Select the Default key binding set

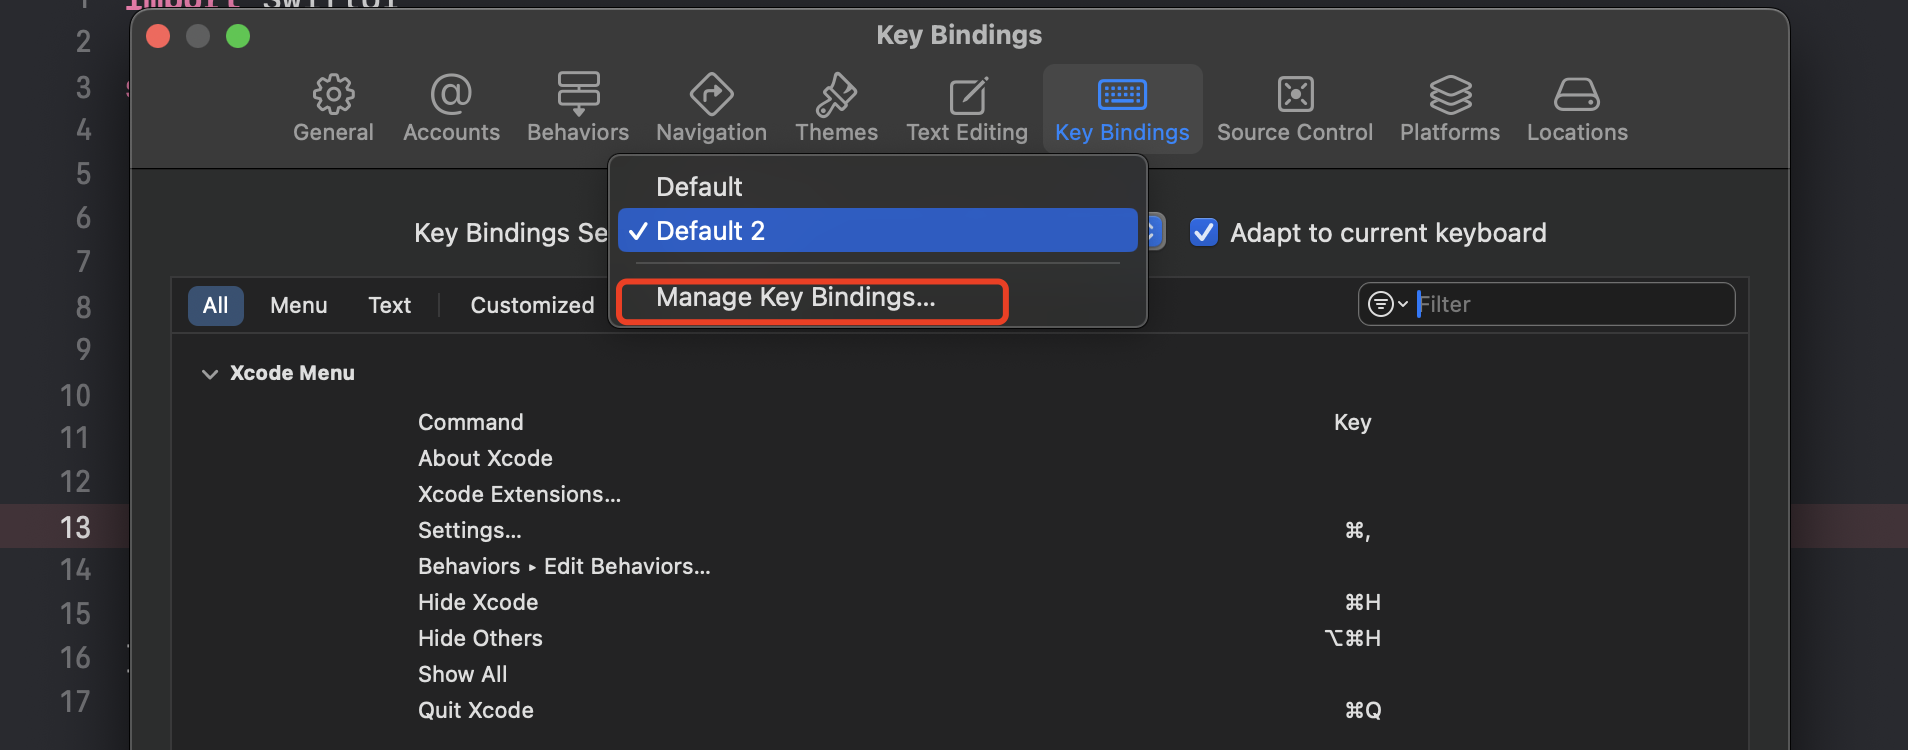698,186
